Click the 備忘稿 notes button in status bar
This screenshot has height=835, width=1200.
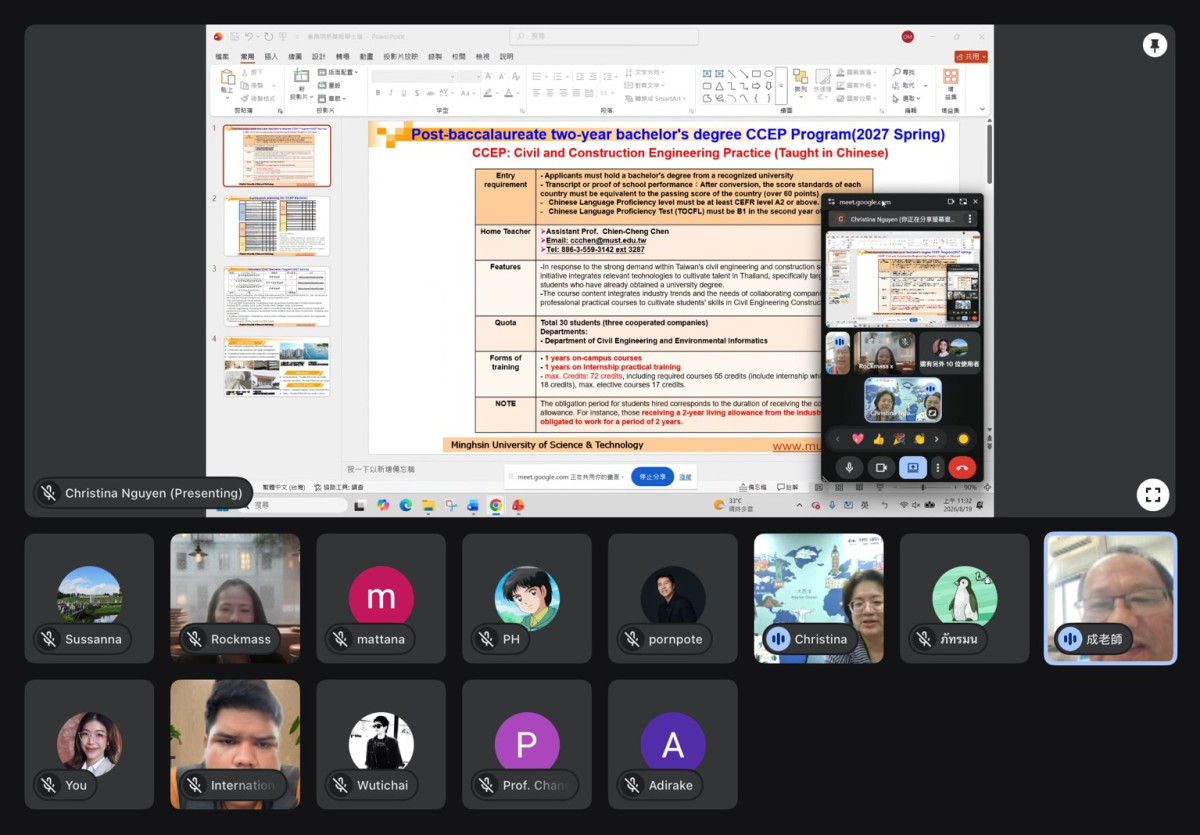[755, 488]
